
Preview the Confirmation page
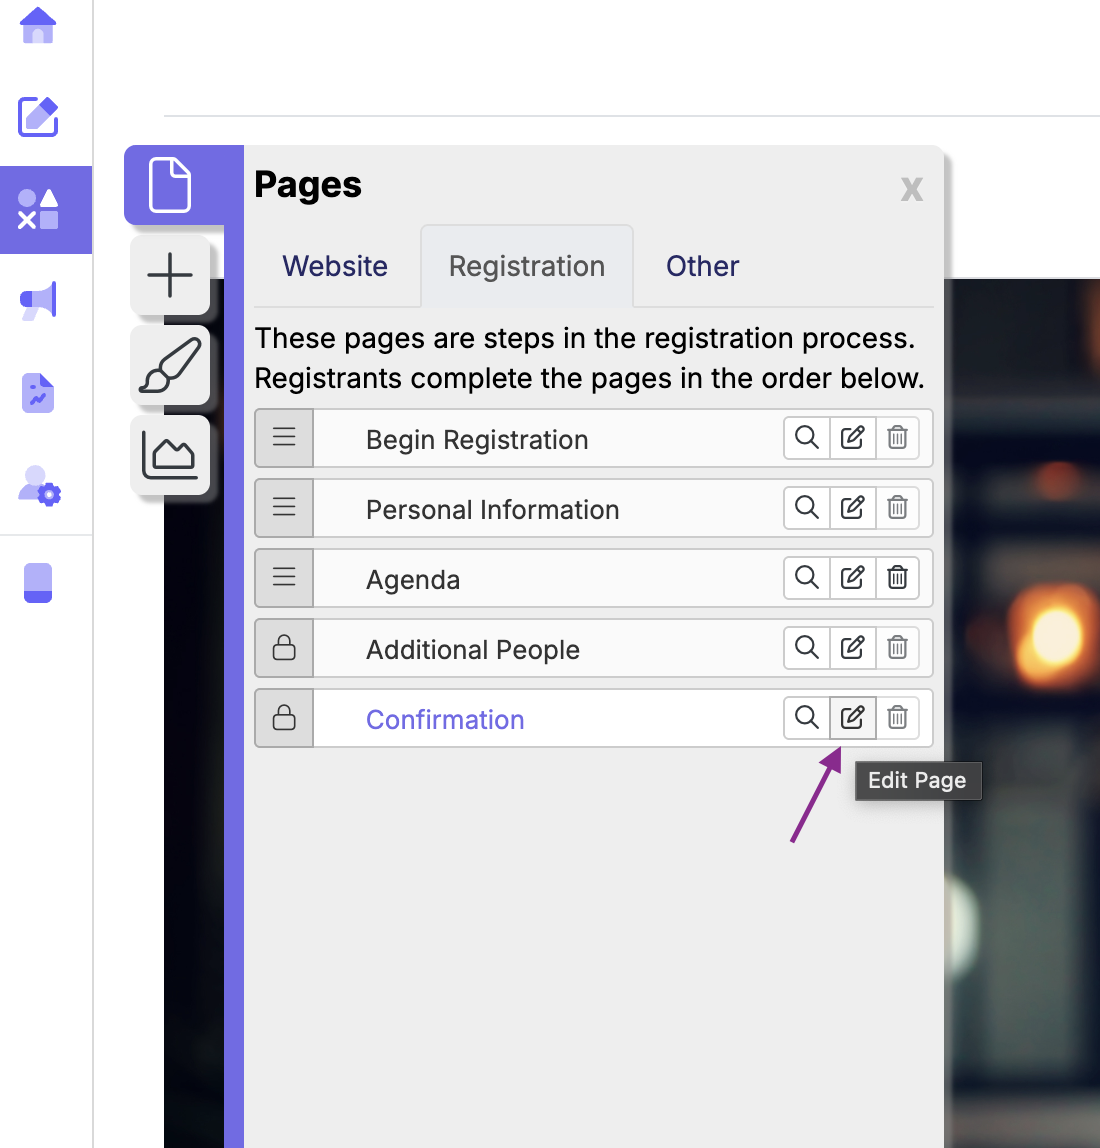click(806, 718)
